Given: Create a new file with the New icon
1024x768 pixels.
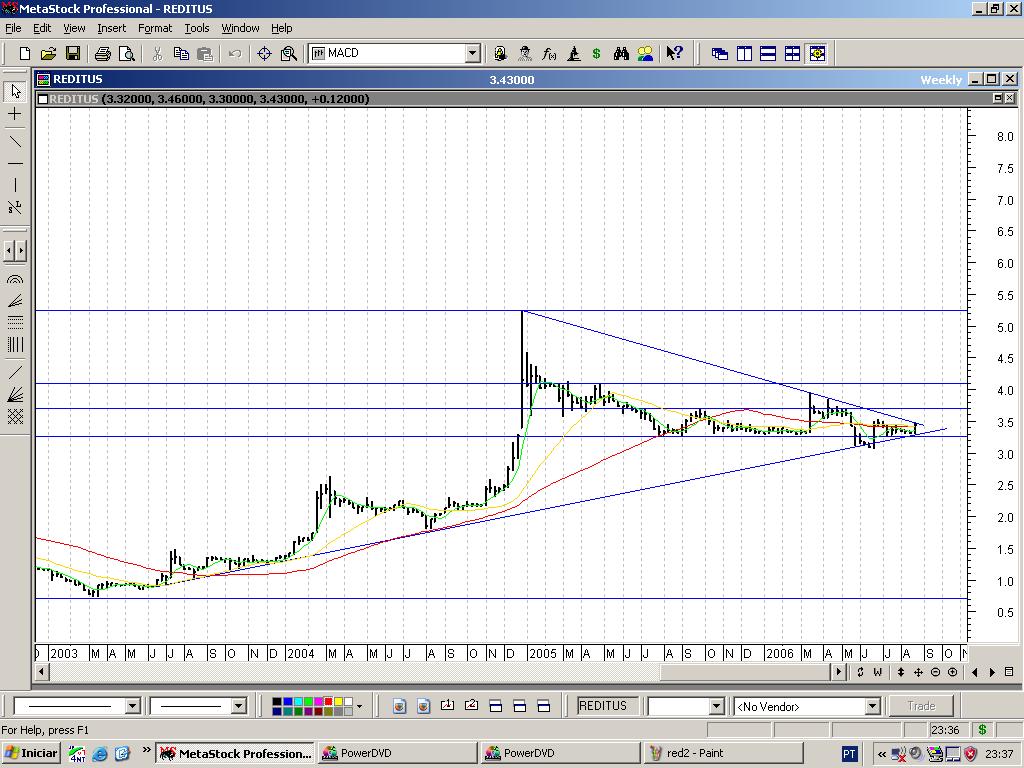Looking at the screenshot, I should [x=25, y=54].
